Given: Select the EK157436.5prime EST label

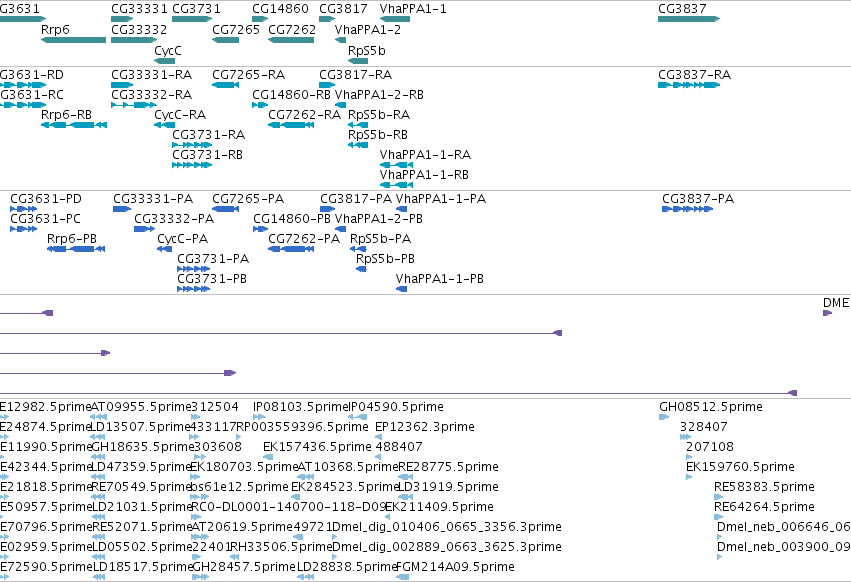Looking at the screenshot, I should (317, 447).
